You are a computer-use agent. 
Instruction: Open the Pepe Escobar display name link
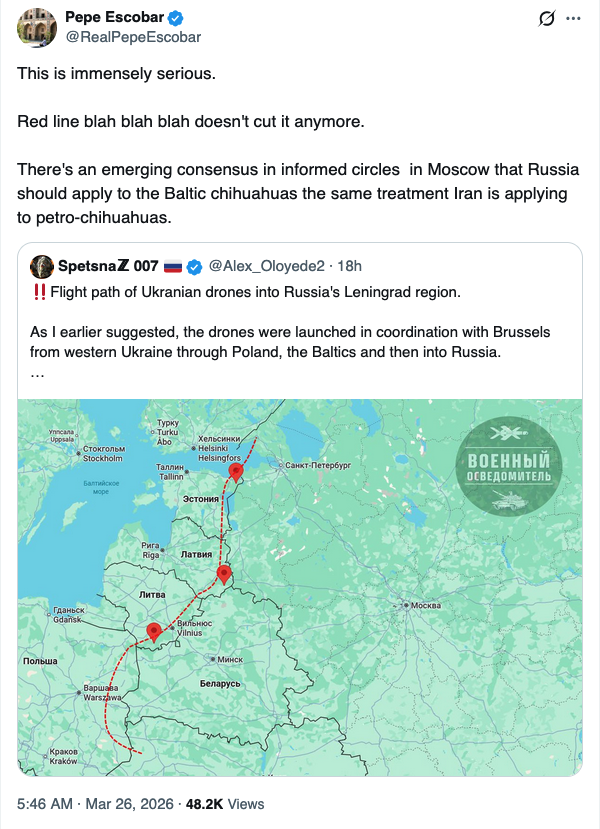point(109,17)
